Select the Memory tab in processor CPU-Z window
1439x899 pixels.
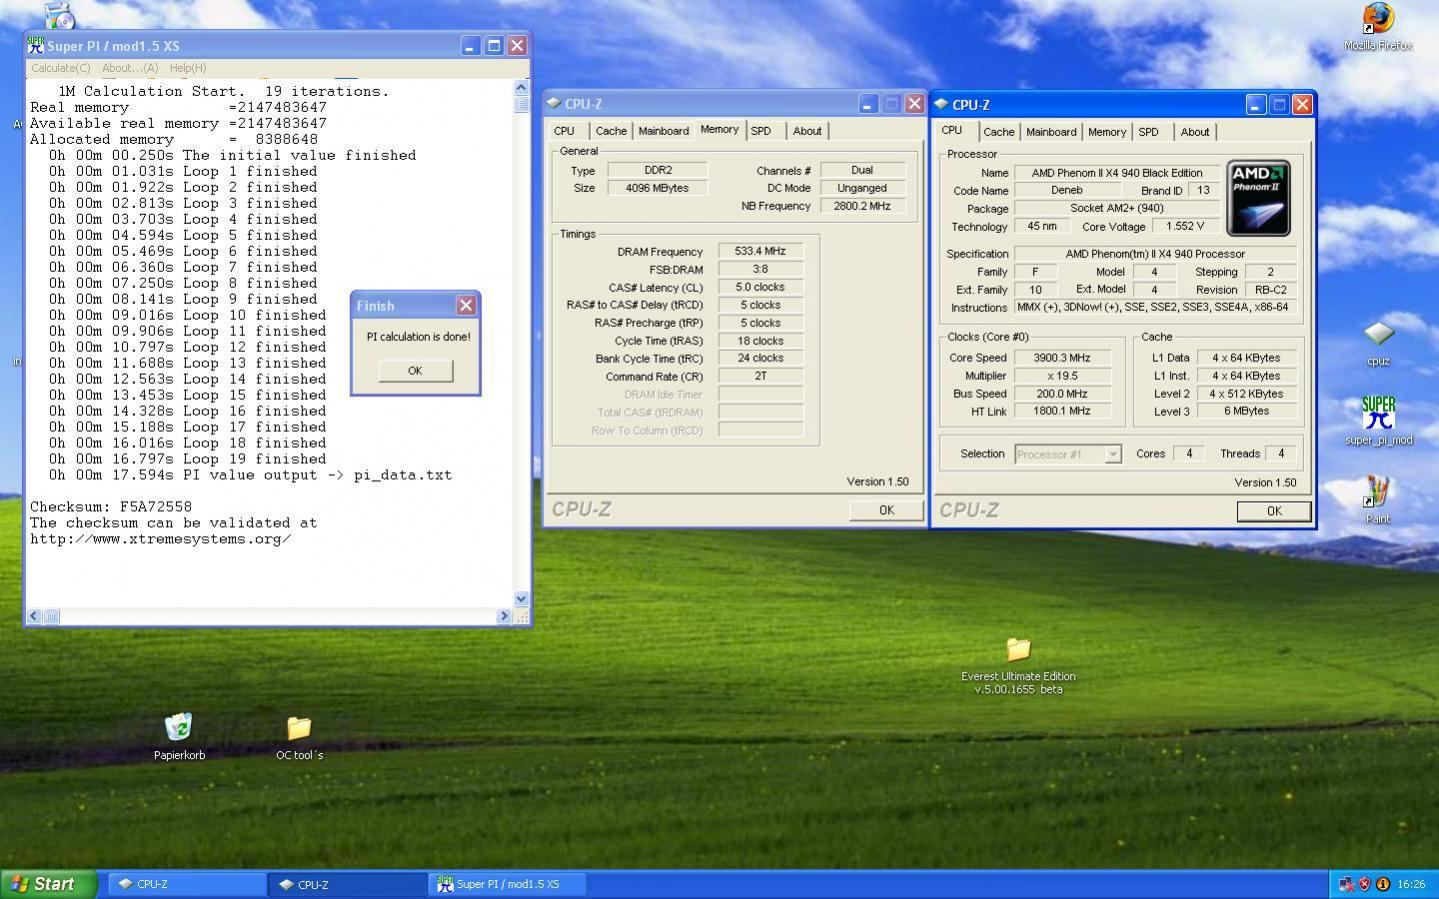click(x=1107, y=132)
